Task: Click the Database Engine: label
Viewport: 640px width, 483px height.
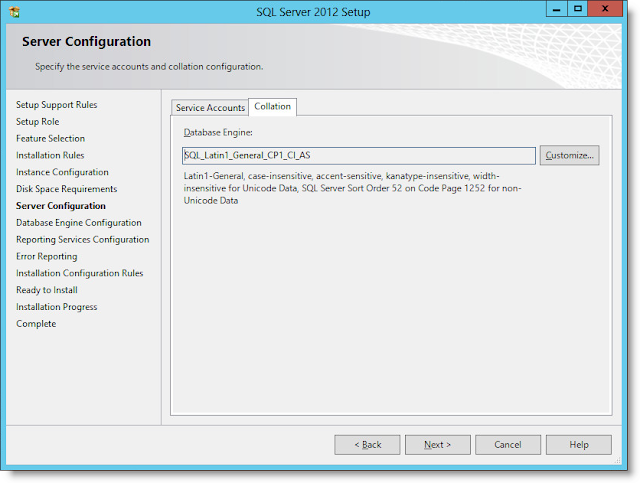Action: (218, 133)
